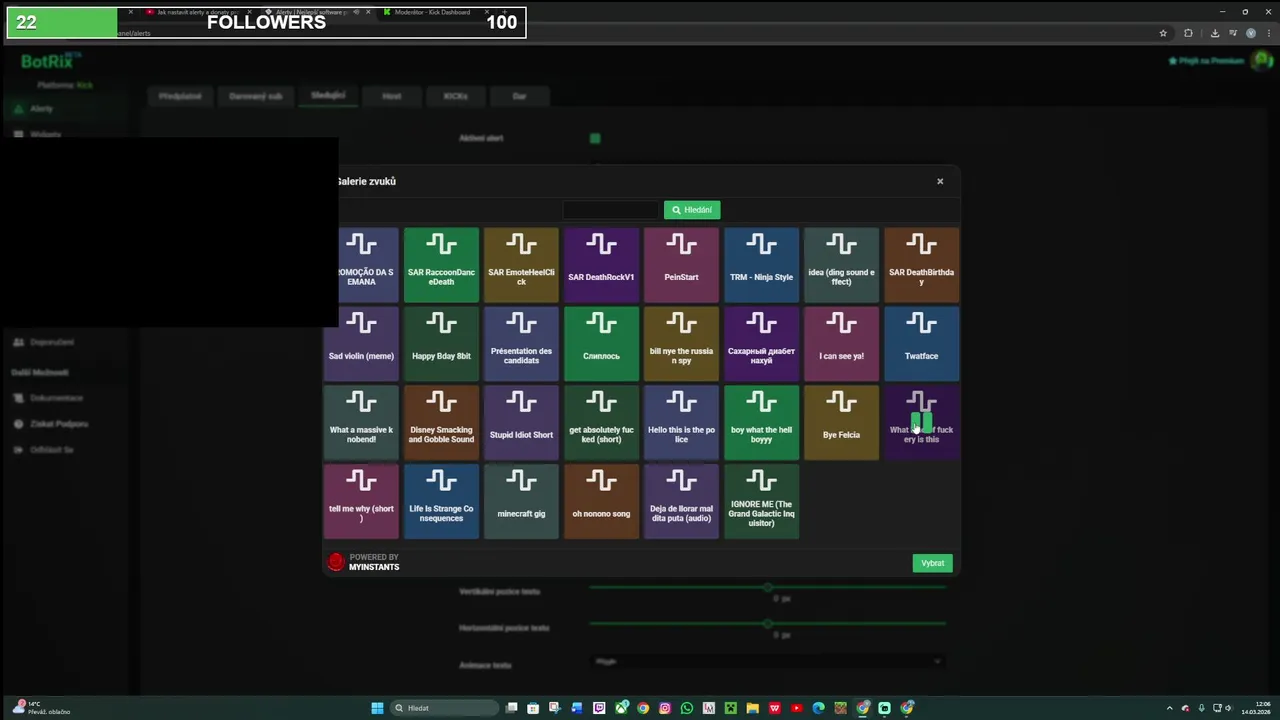
Task: Click the Přejít na Premium link
Action: (x=1205, y=61)
